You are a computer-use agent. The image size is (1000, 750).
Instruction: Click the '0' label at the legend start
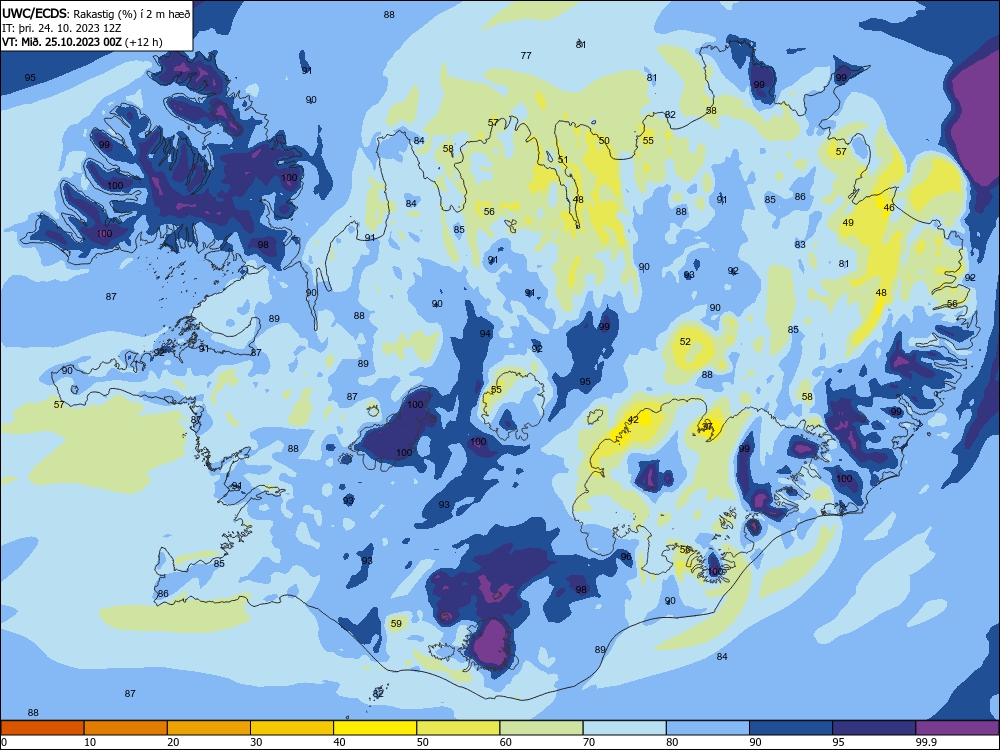coord(4,742)
